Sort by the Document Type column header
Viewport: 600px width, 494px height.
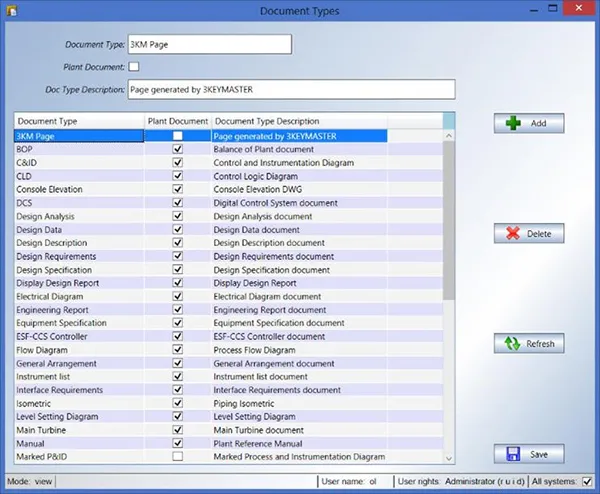coord(79,121)
